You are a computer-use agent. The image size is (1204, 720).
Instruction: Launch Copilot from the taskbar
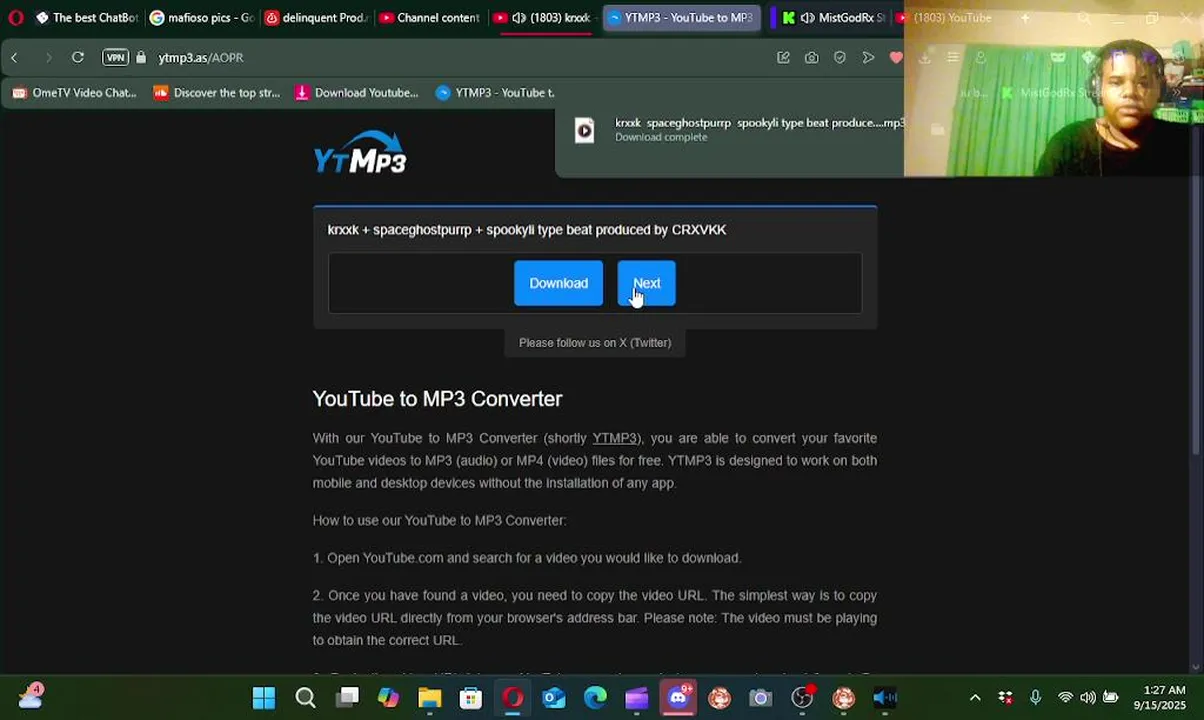click(x=388, y=698)
